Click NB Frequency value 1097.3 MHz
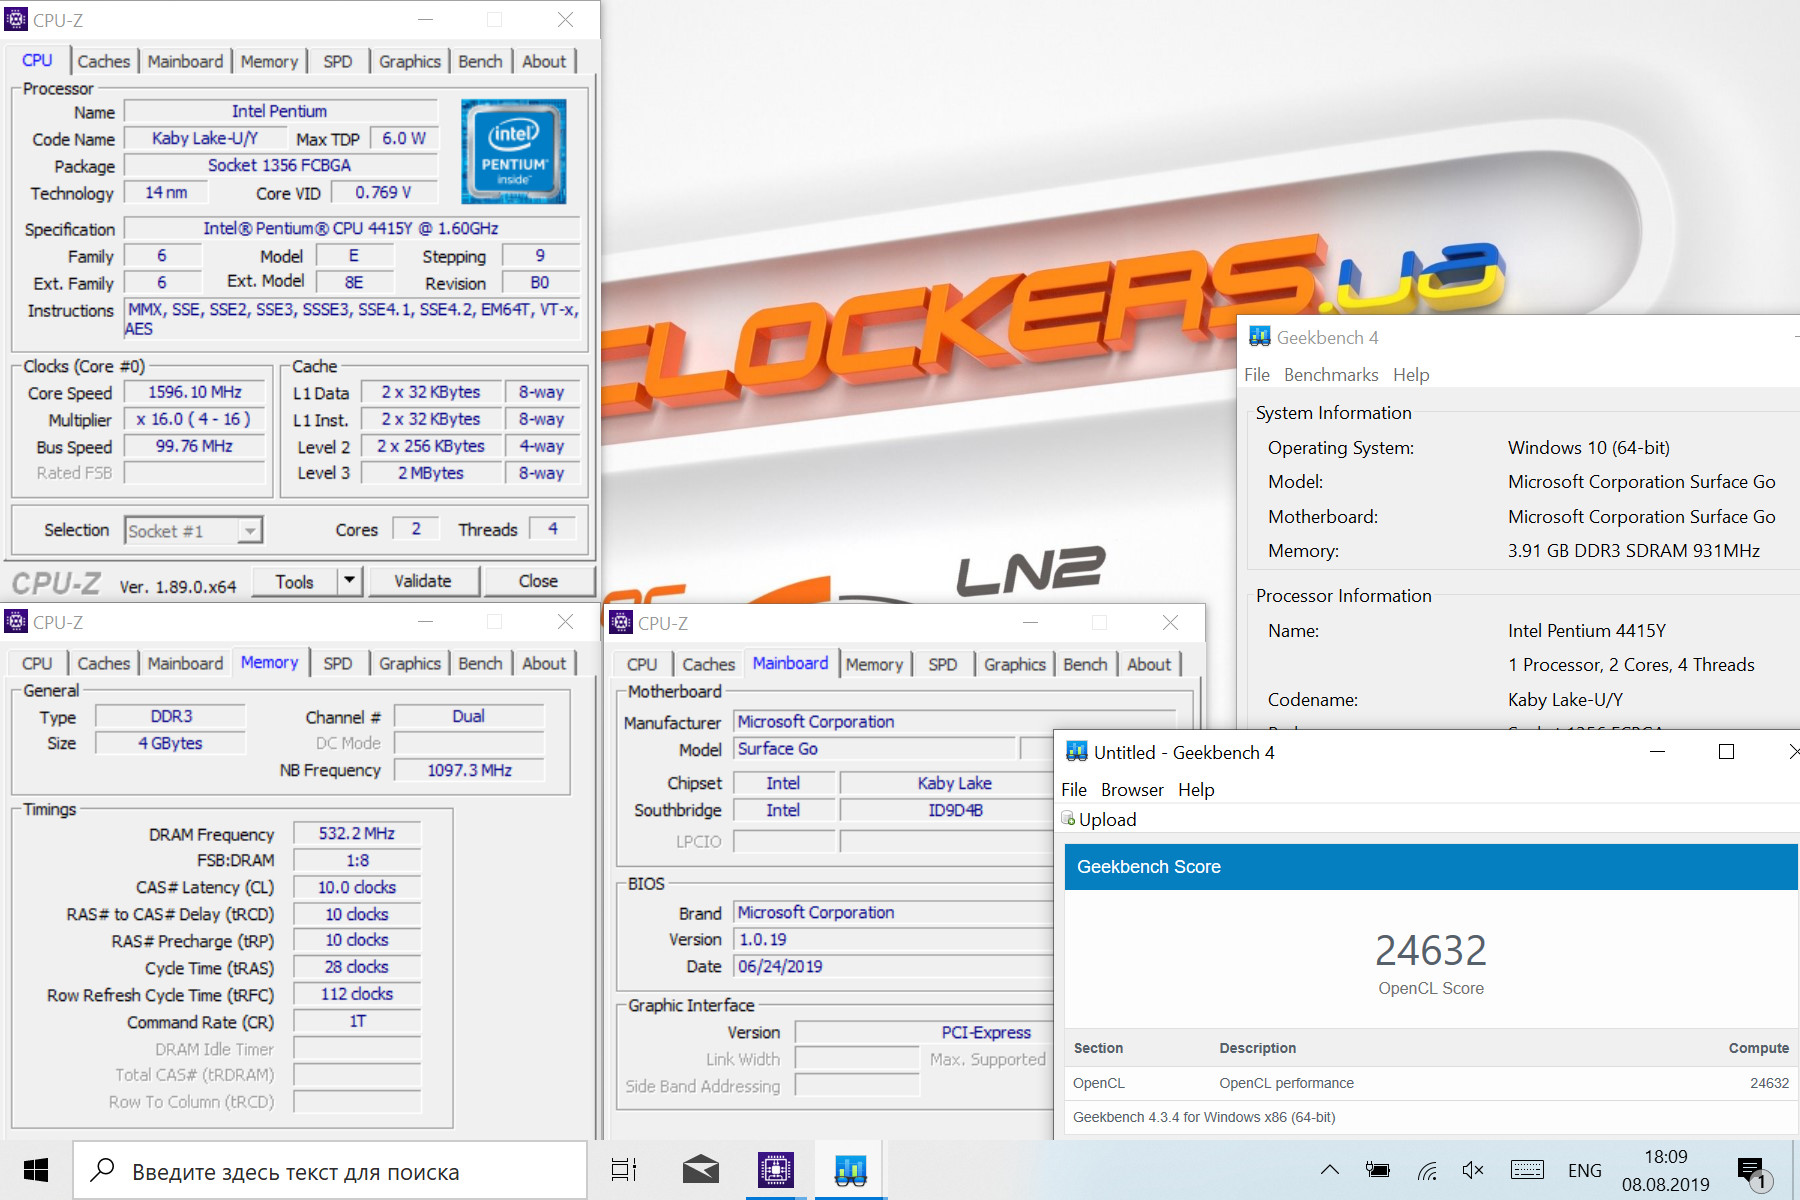The width and height of the screenshot is (1800, 1200). tap(469, 770)
